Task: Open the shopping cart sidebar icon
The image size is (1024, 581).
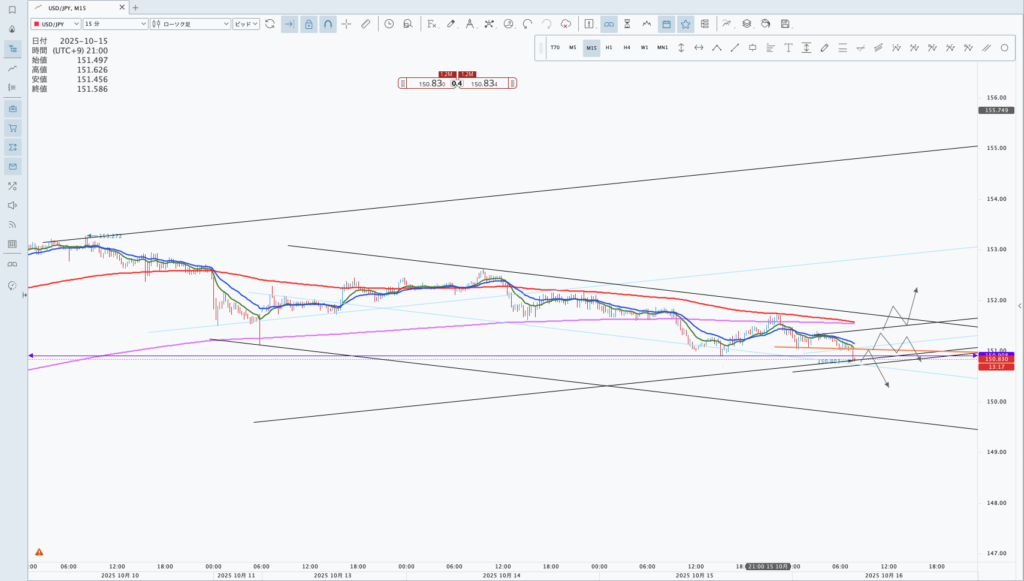Action: (x=12, y=128)
